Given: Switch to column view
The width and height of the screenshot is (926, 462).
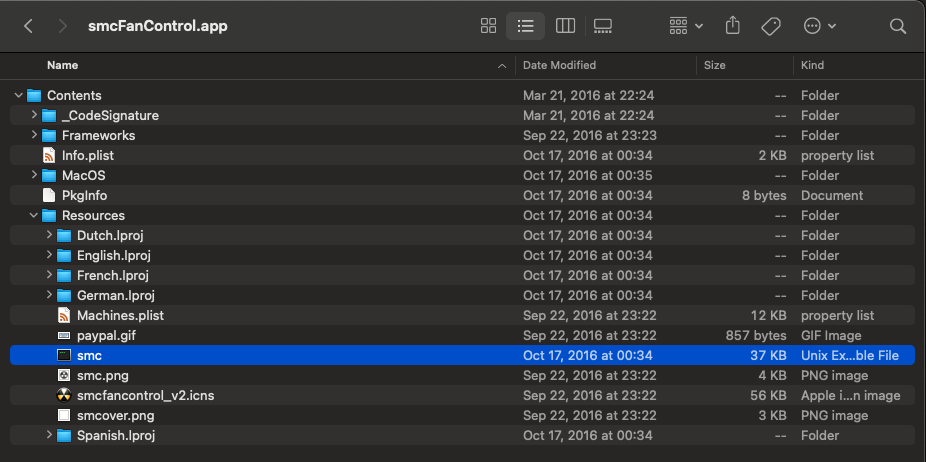Looking at the screenshot, I should click(x=565, y=25).
